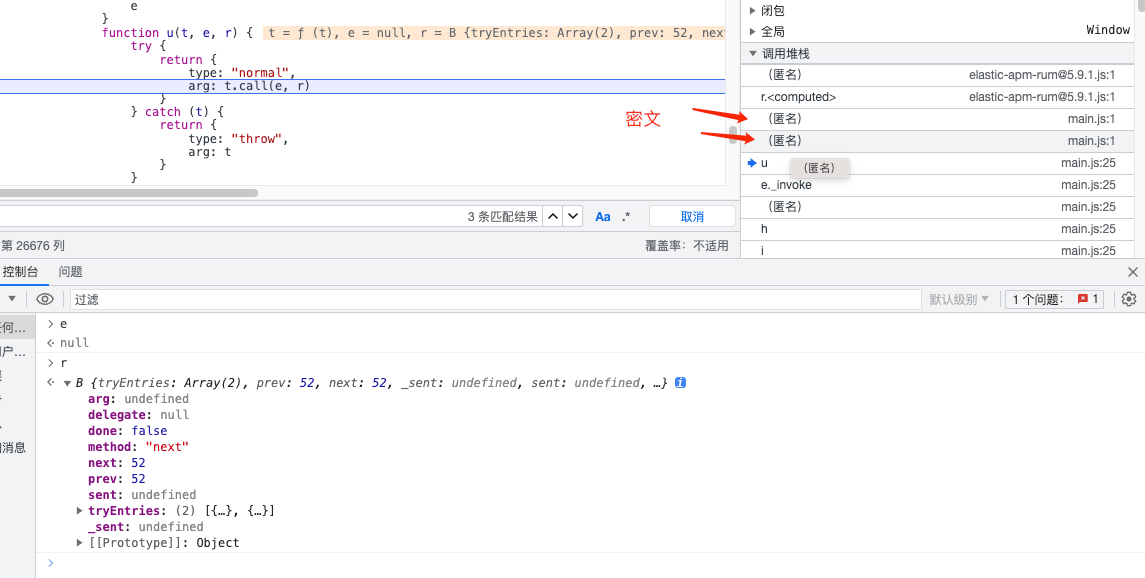Screen dimensions: 1145x578
Task: Collapse the 调用堆栈 section
Action: (x=753, y=53)
